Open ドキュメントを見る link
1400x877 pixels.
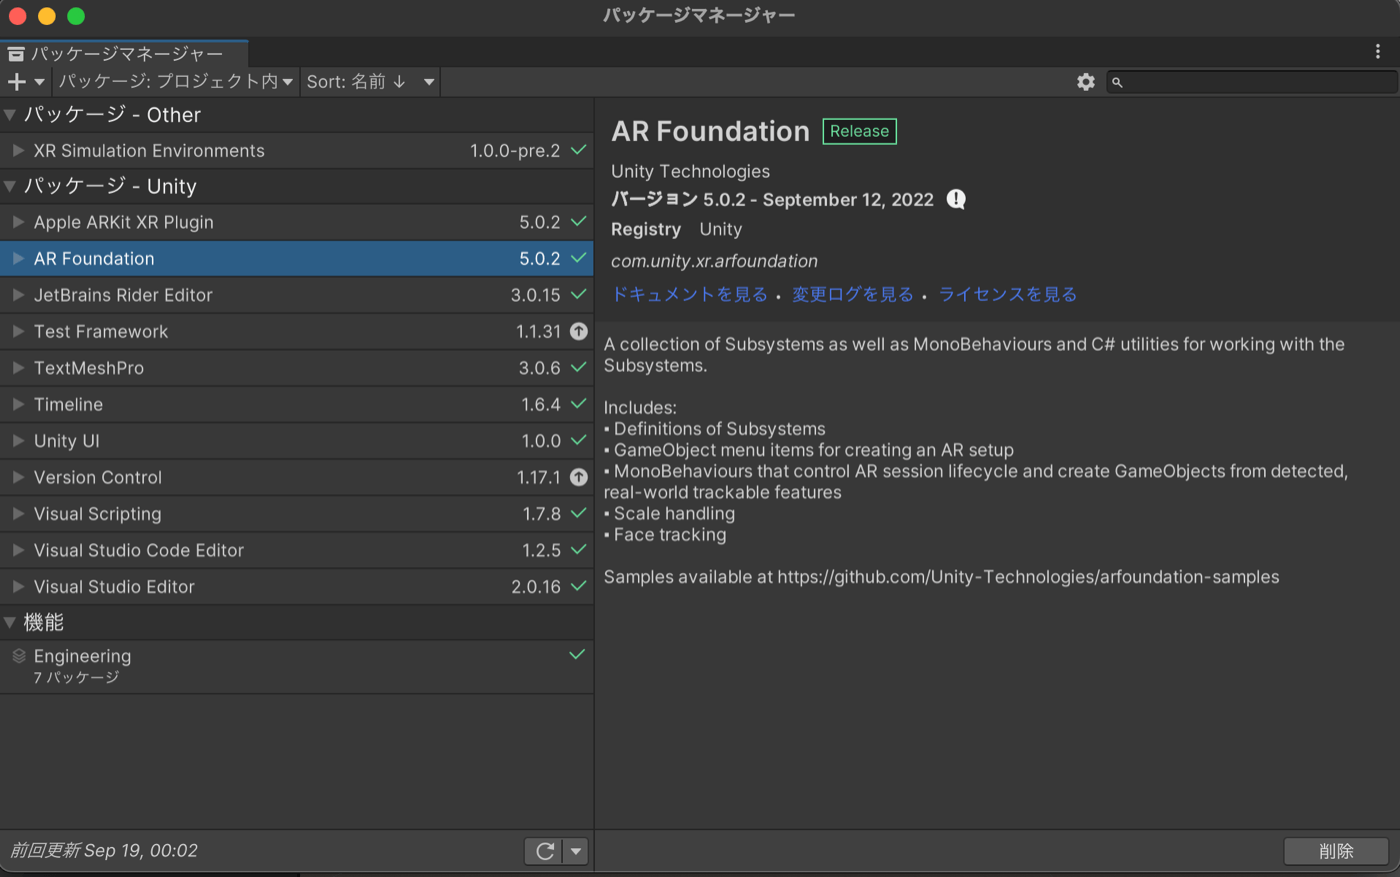[689, 294]
